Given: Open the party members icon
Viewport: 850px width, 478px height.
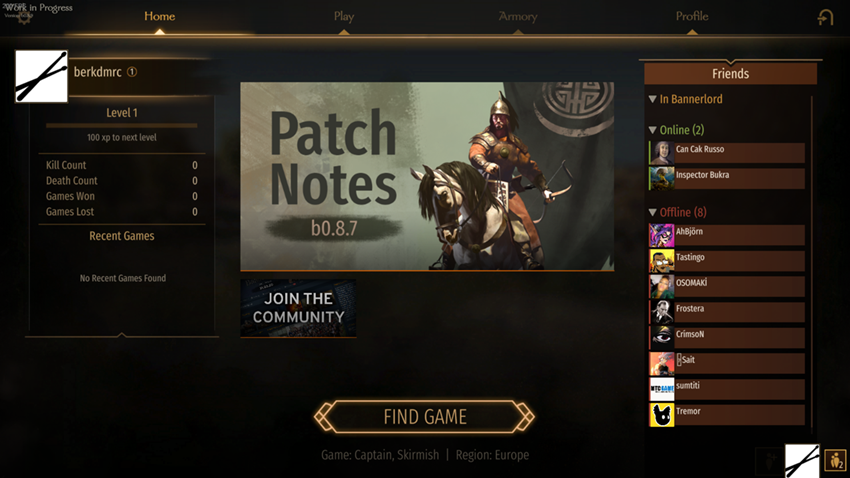Looking at the screenshot, I should click(x=835, y=461).
